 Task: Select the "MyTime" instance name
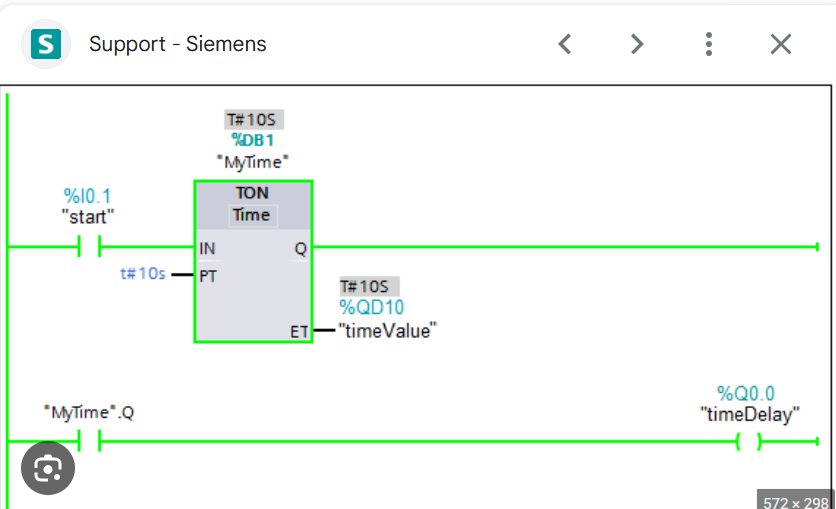(252, 160)
